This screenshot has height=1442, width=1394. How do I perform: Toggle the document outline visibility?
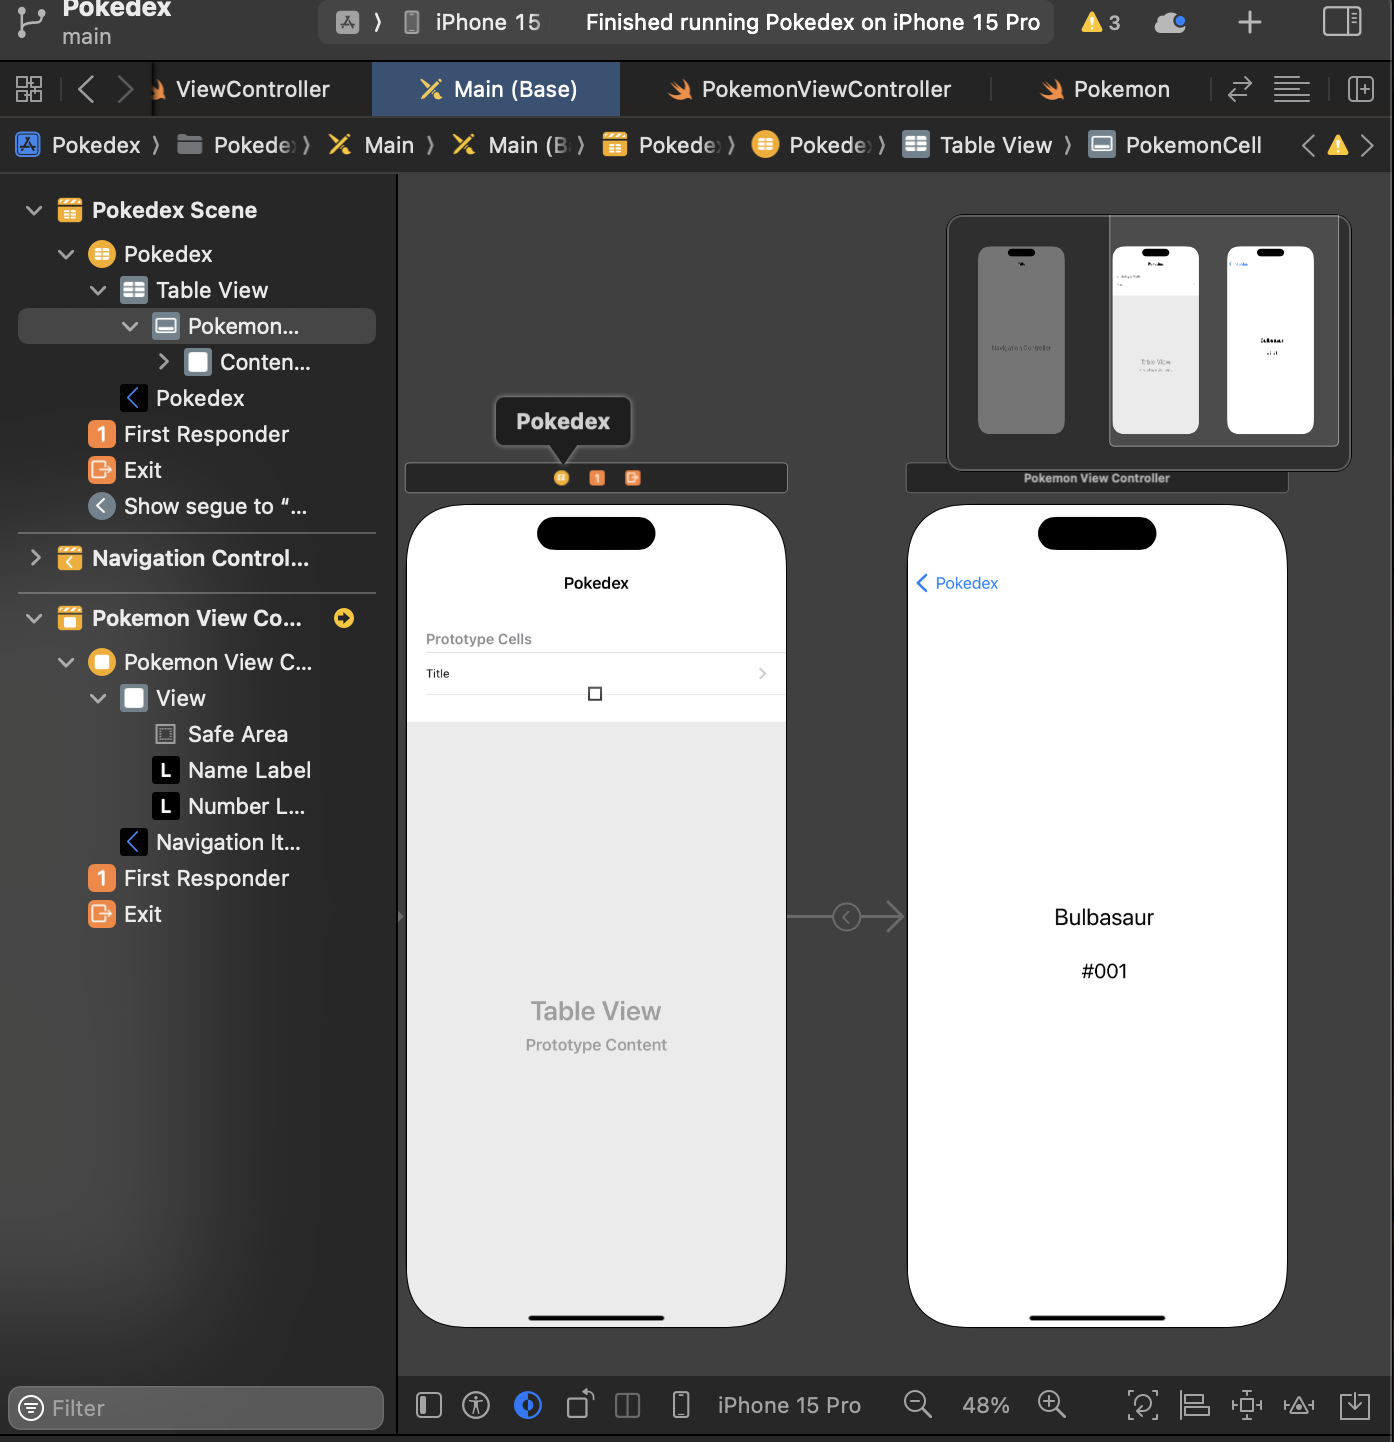click(429, 1405)
